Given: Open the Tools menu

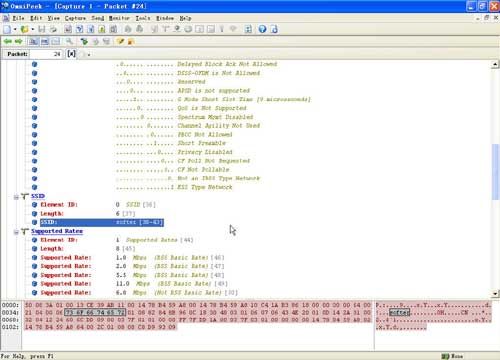Looking at the screenshot, I should [143, 18].
